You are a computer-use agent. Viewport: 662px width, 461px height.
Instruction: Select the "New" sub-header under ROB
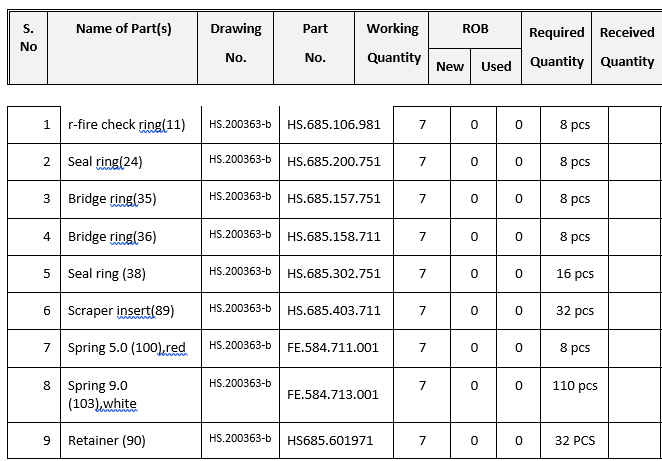coord(450,67)
